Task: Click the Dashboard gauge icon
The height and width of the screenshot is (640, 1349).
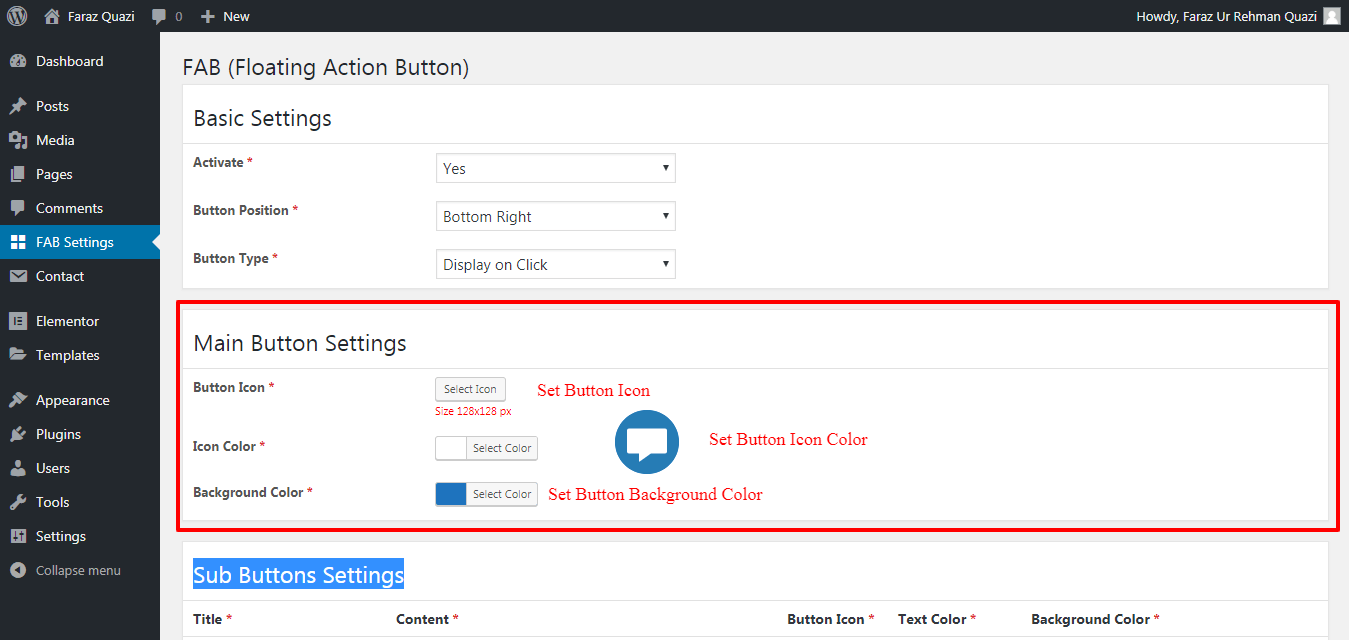Action: point(17,61)
